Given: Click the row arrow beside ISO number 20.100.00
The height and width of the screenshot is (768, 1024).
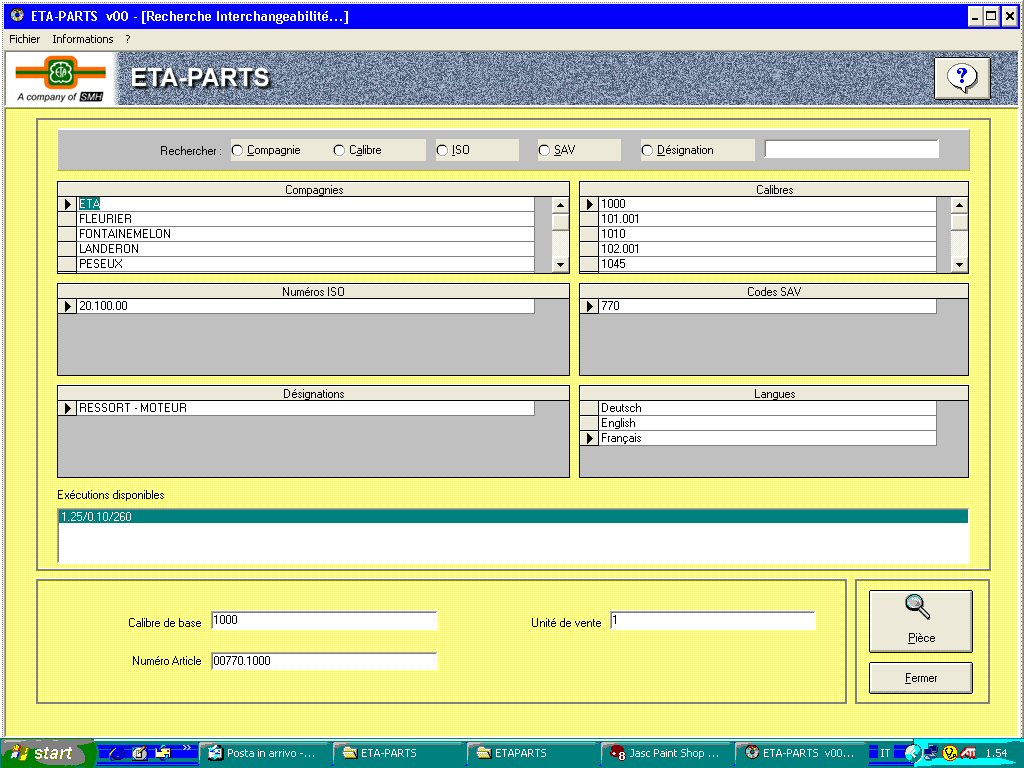Looking at the screenshot, I should [68, 306].
